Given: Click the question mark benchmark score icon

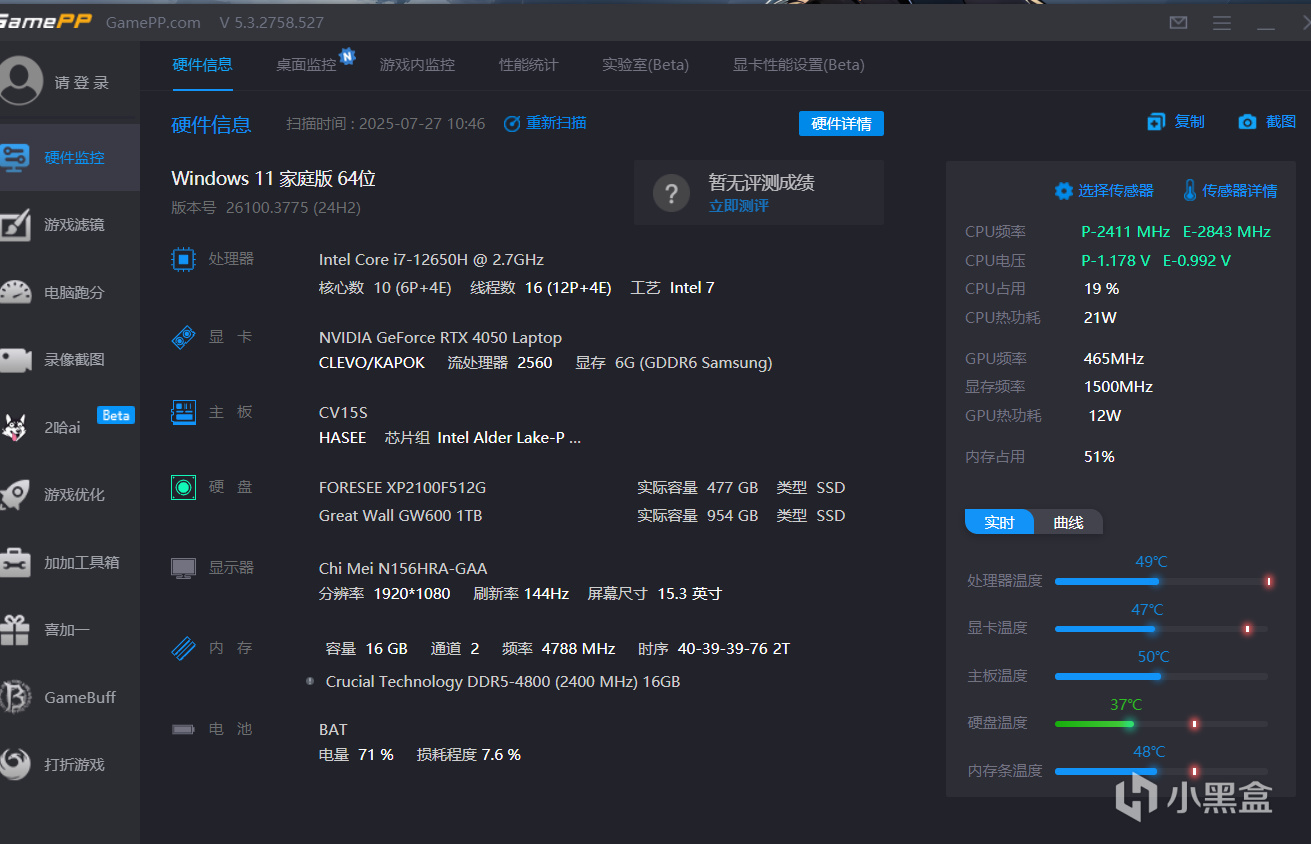Looking at the screenshot, I should click(672, 193).
